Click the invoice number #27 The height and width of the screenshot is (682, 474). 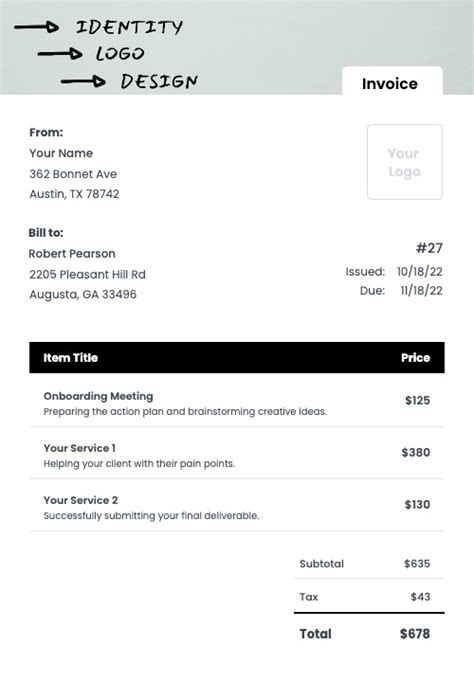pos(429,248)
